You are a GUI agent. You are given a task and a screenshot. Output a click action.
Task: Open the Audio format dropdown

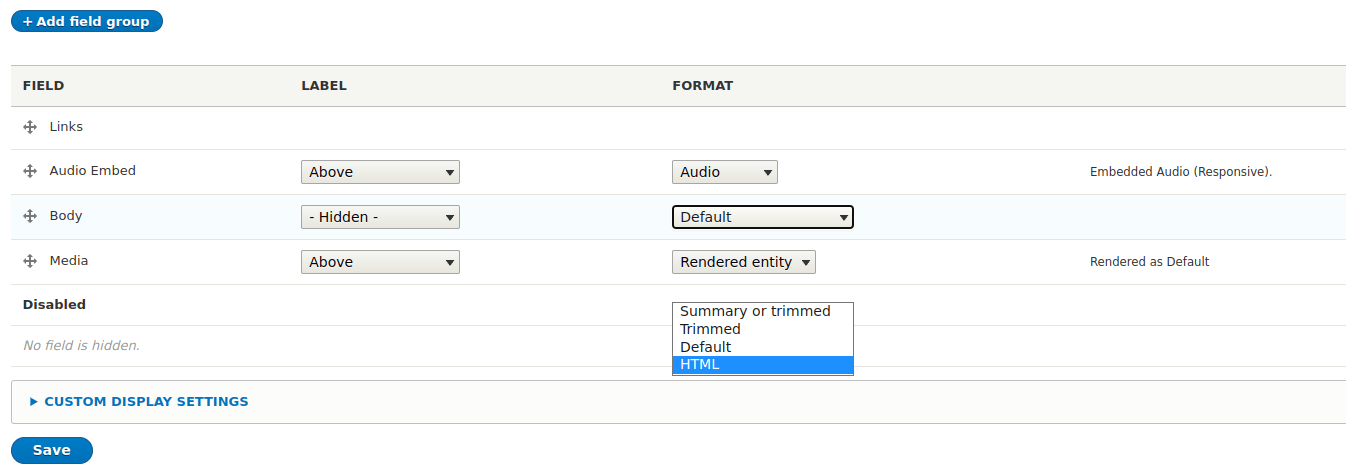pyautogui.click(x=725, y=172)
